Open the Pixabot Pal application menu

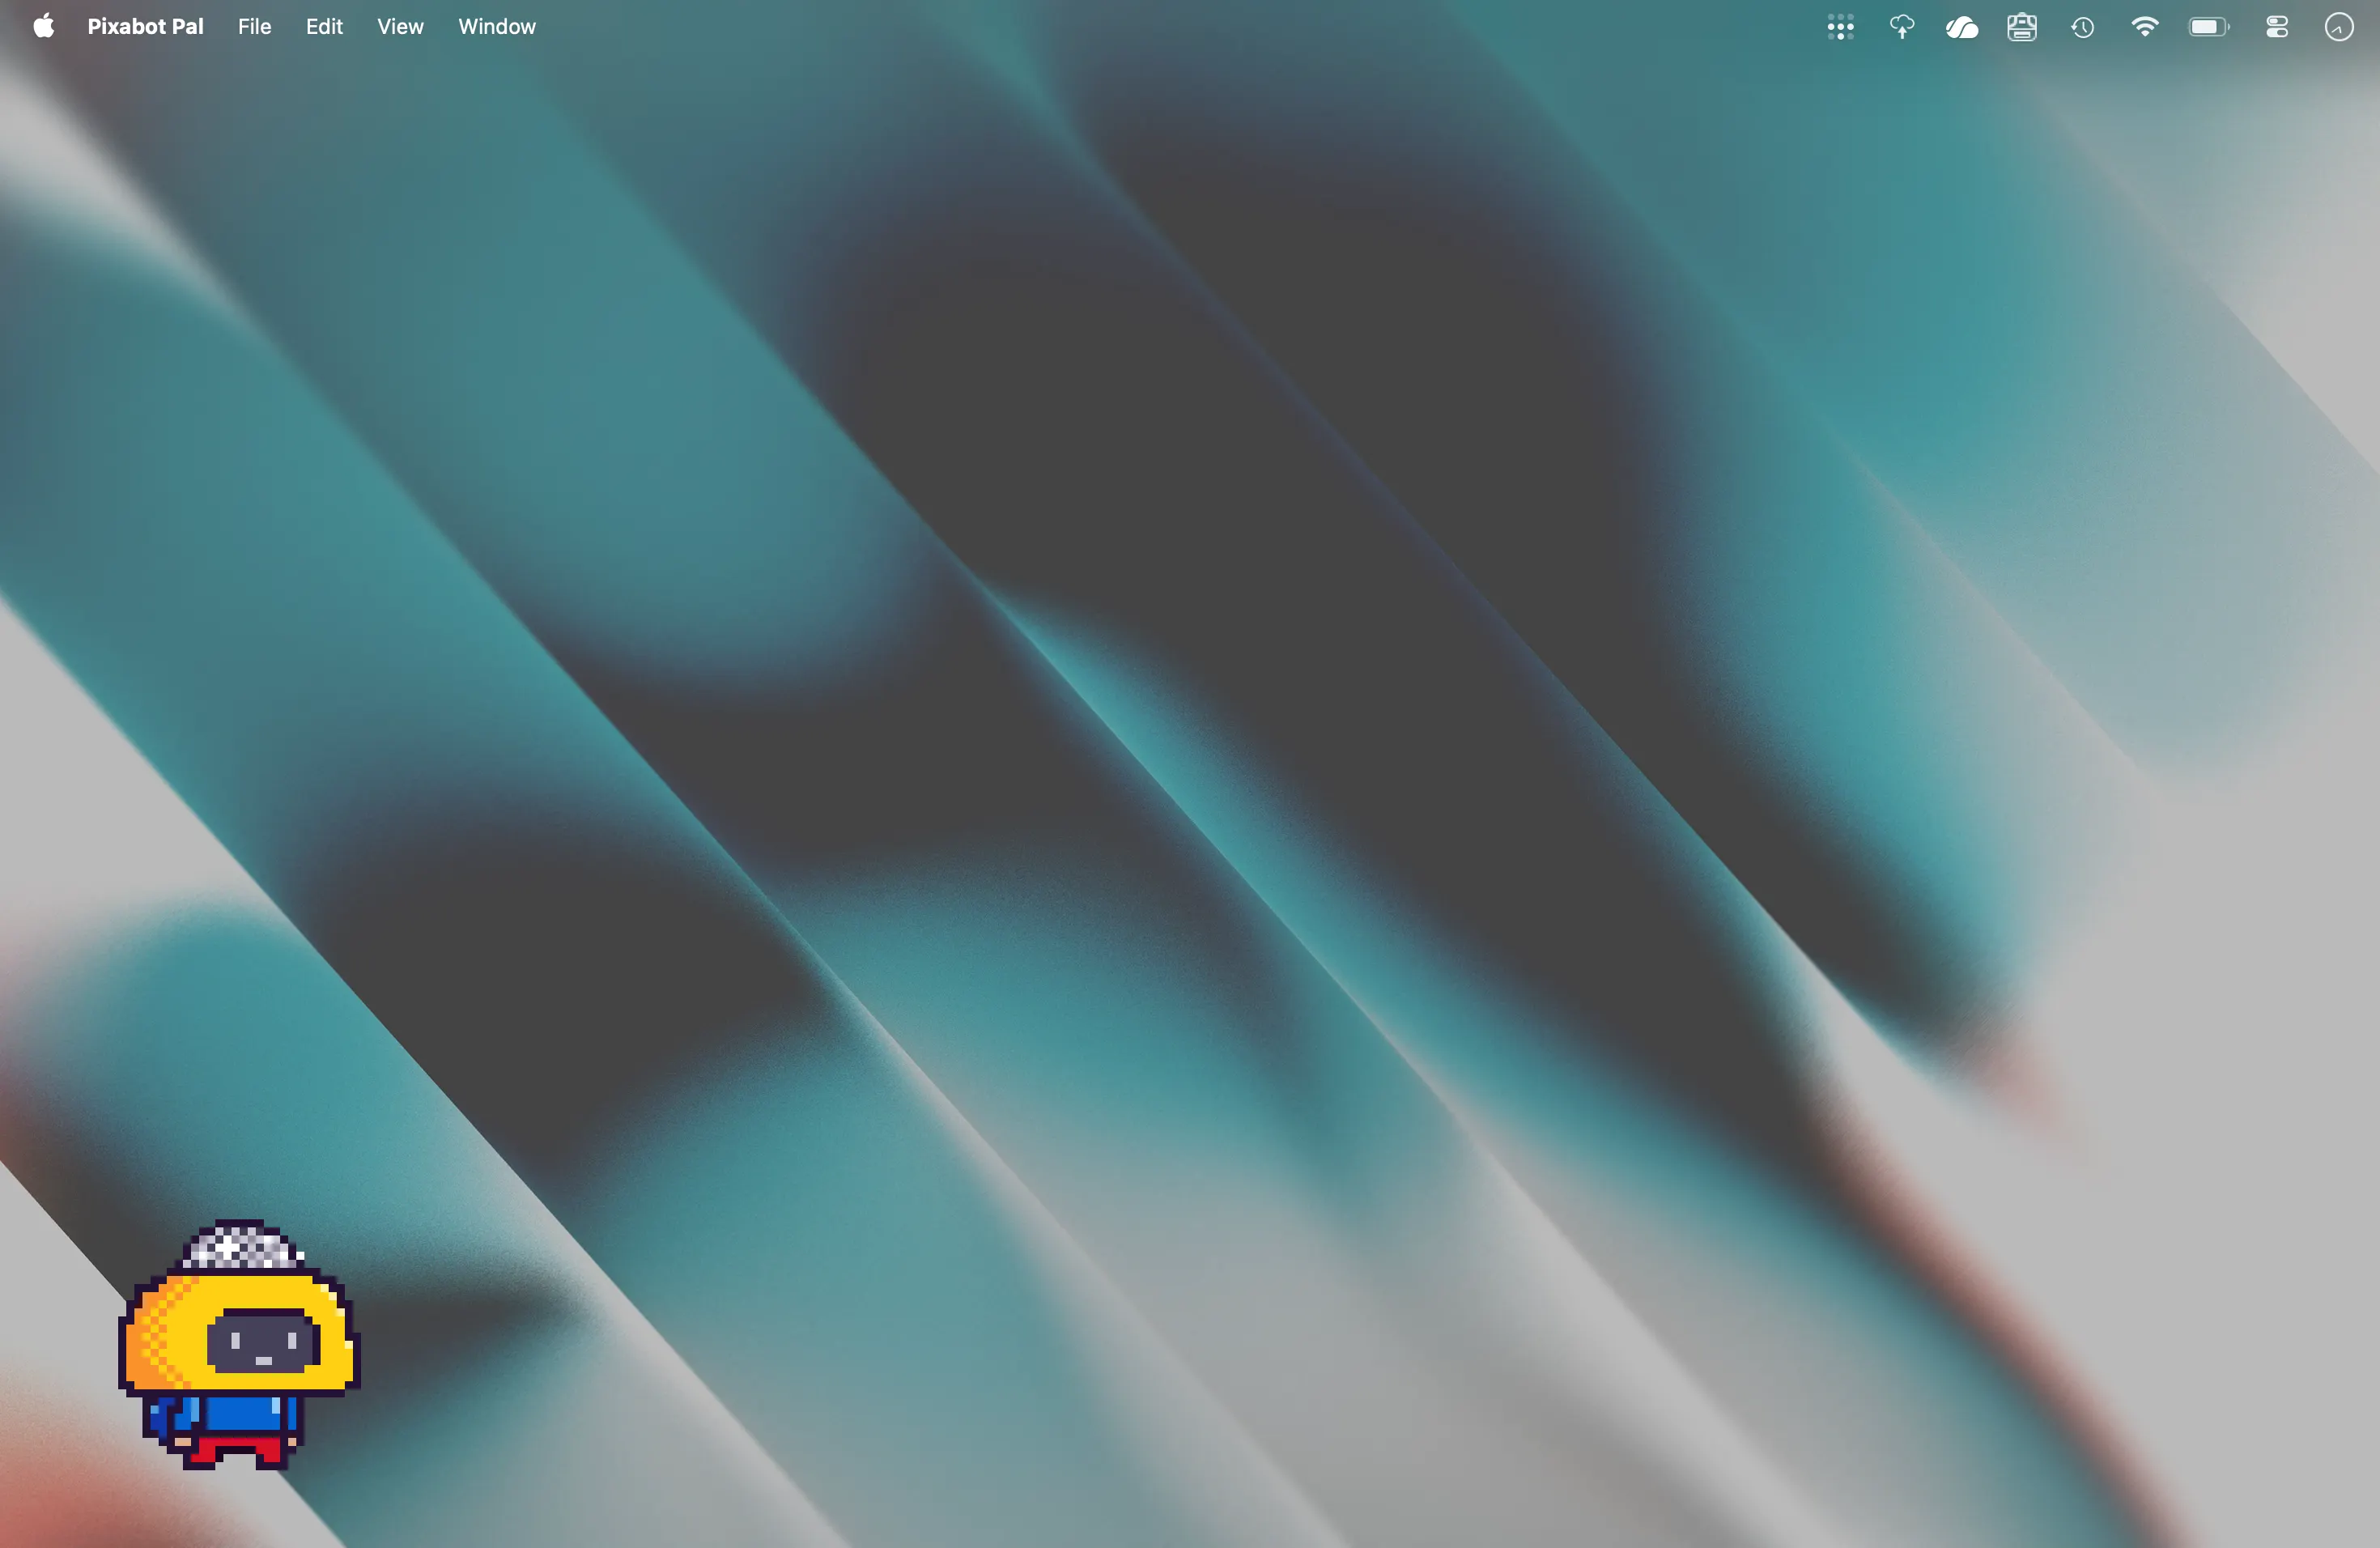click(145, 27)
